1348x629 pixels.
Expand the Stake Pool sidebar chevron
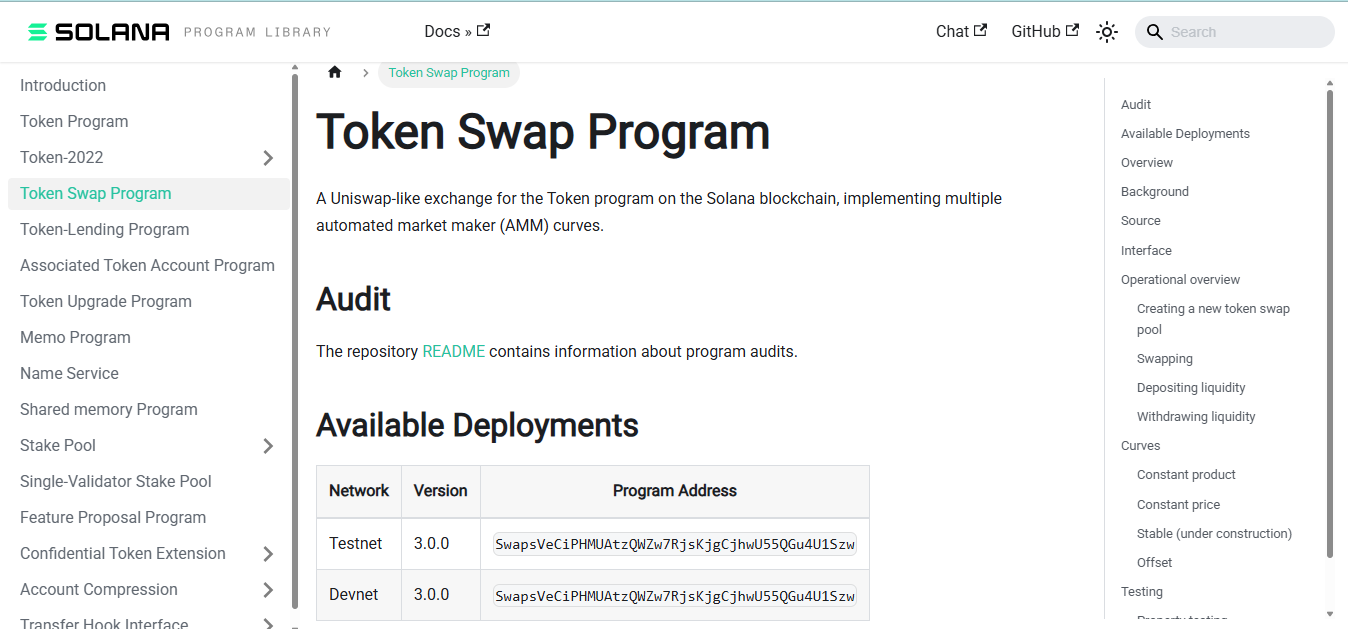pos(268,446)
